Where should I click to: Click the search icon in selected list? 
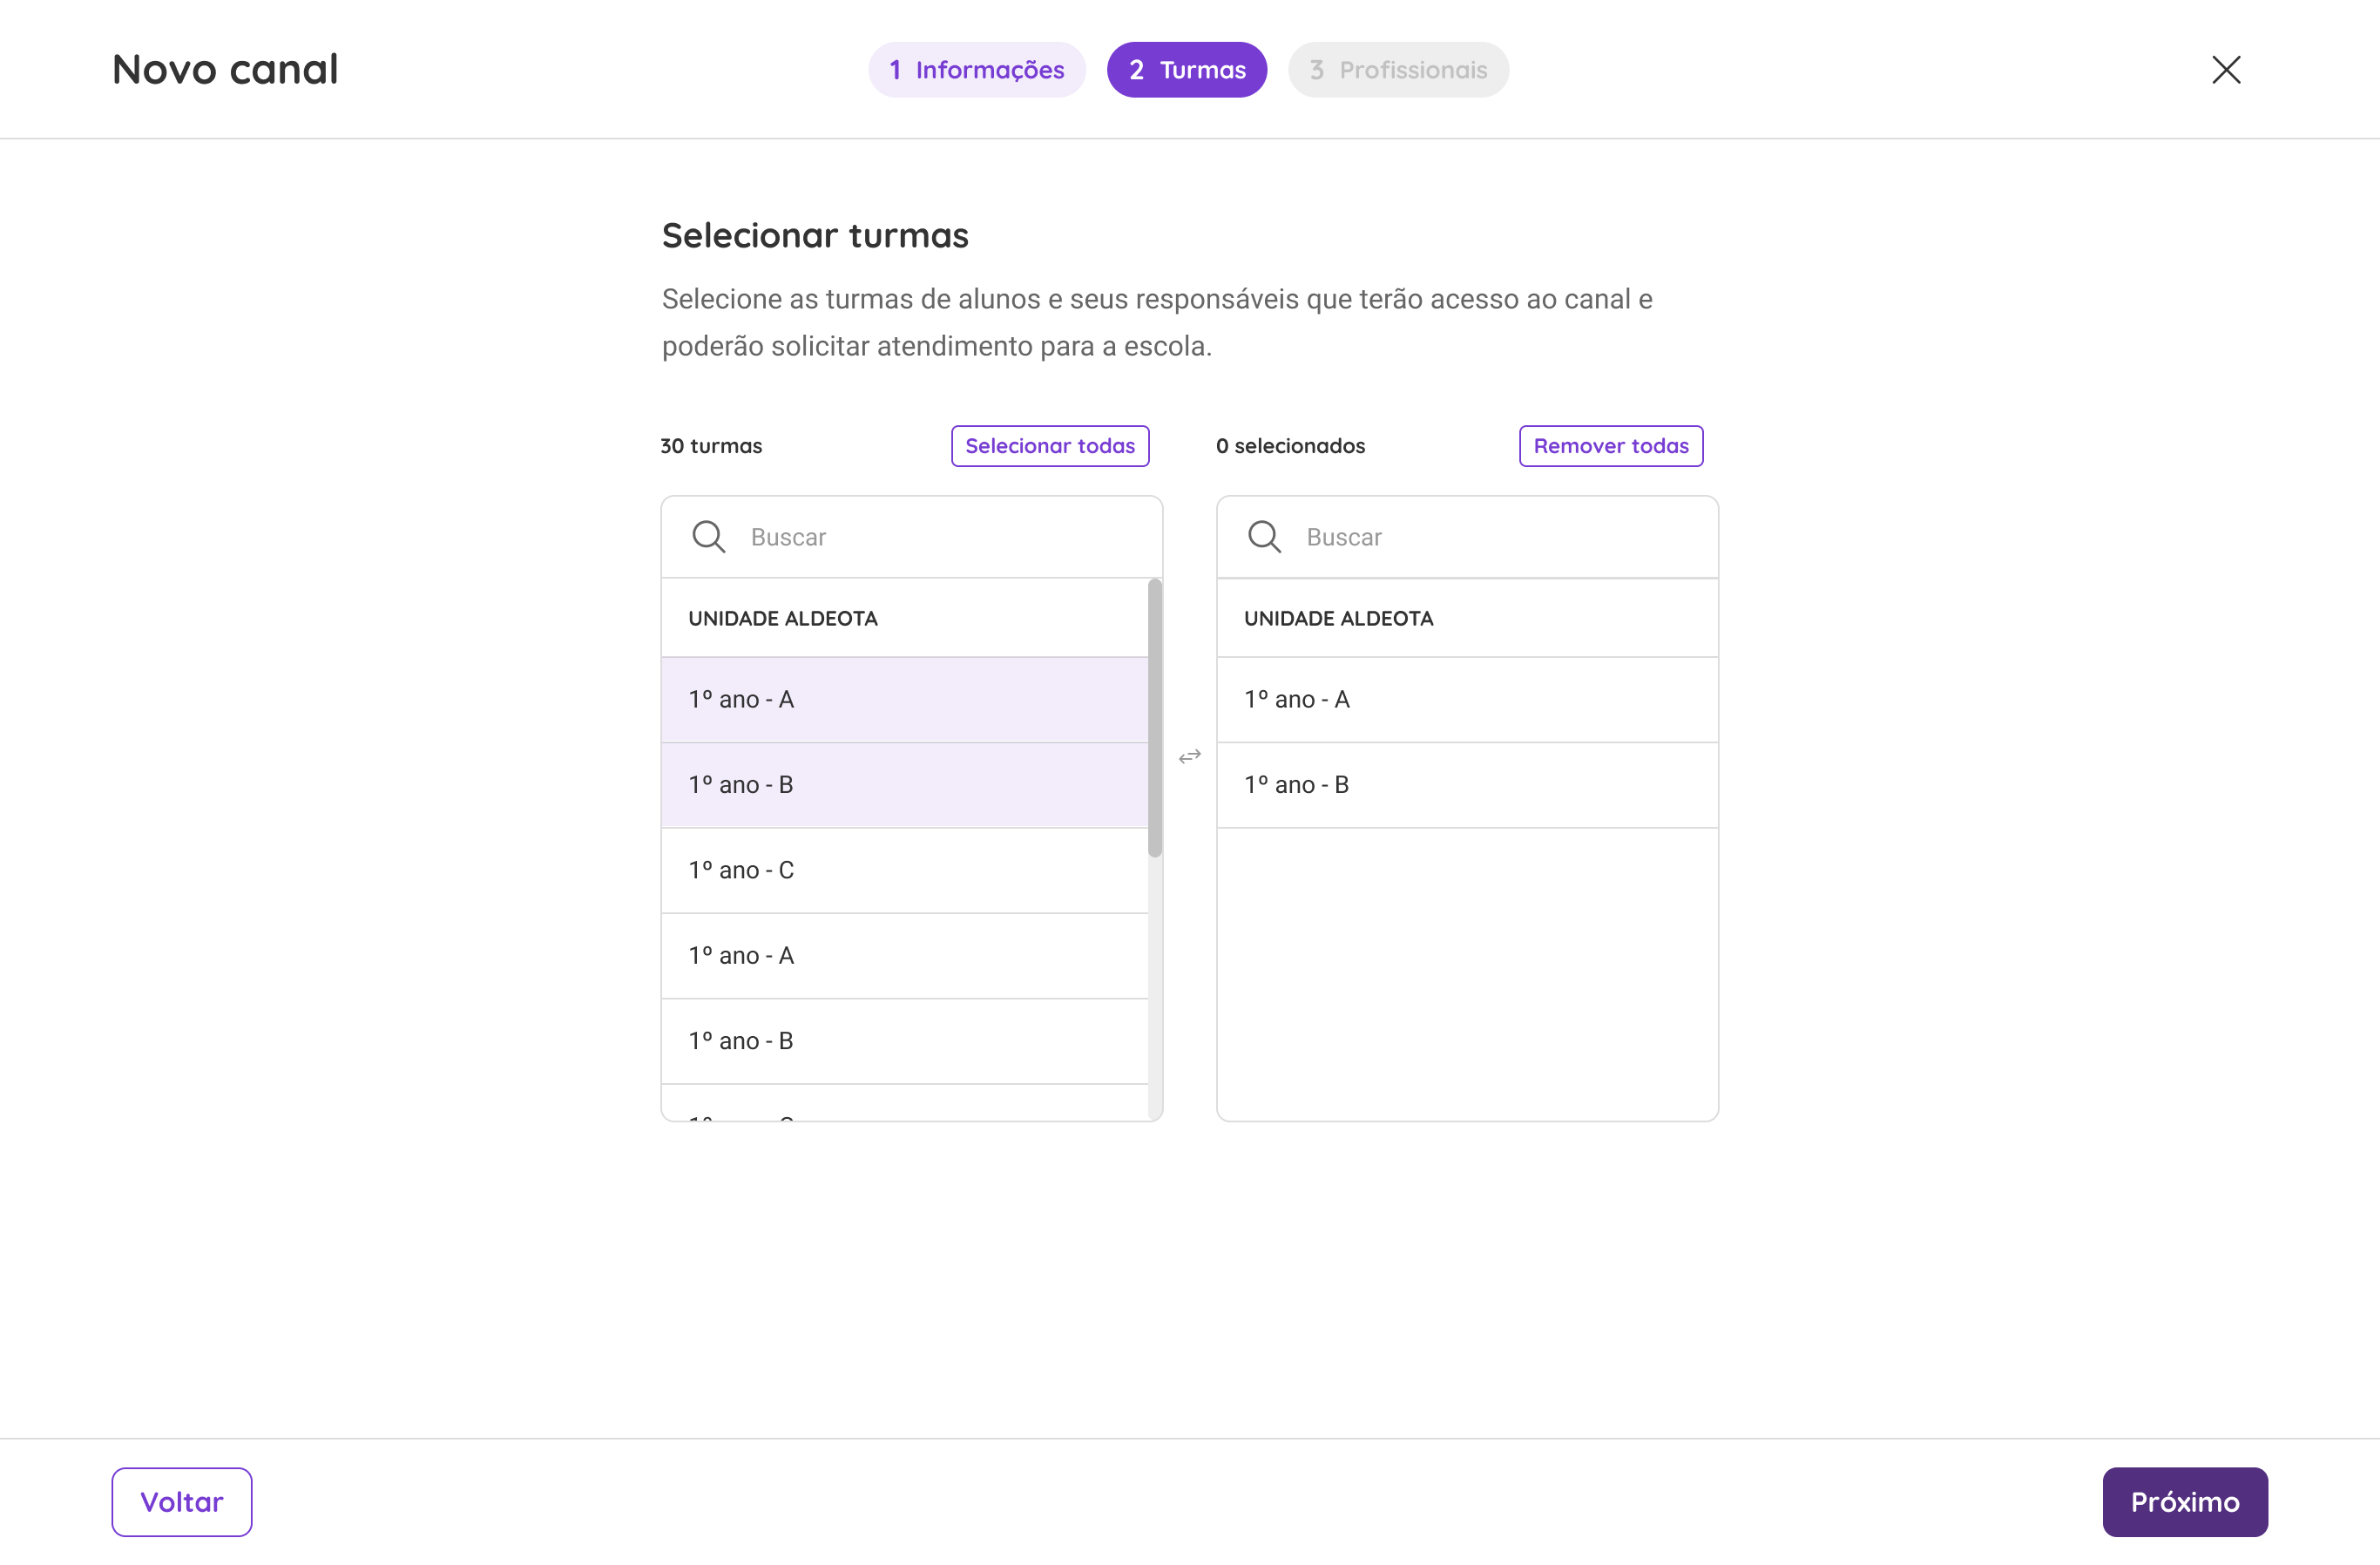click(1264, 537)
